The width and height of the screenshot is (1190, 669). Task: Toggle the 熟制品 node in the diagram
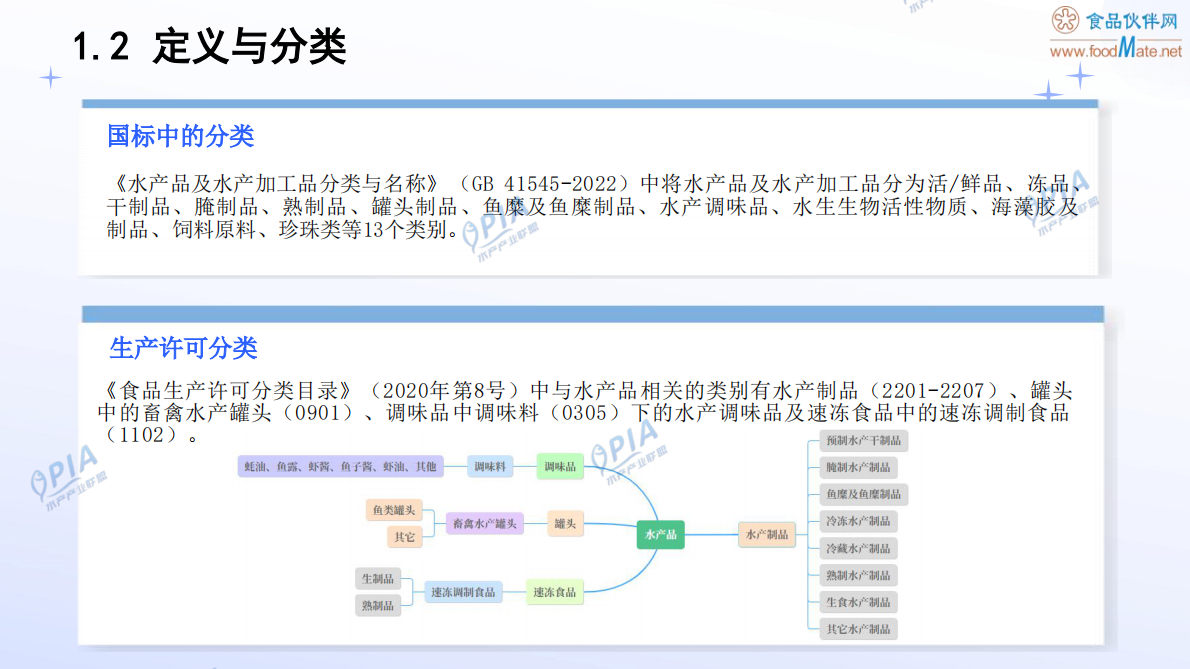point(377,606)
